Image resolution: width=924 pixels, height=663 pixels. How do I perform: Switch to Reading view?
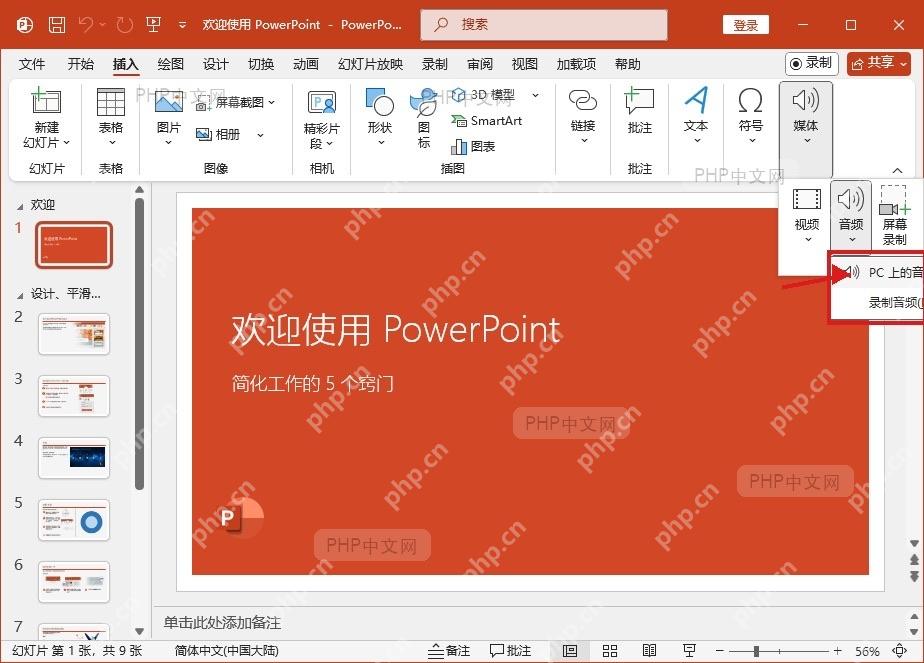pyautogui.click(x=649, y=651)
